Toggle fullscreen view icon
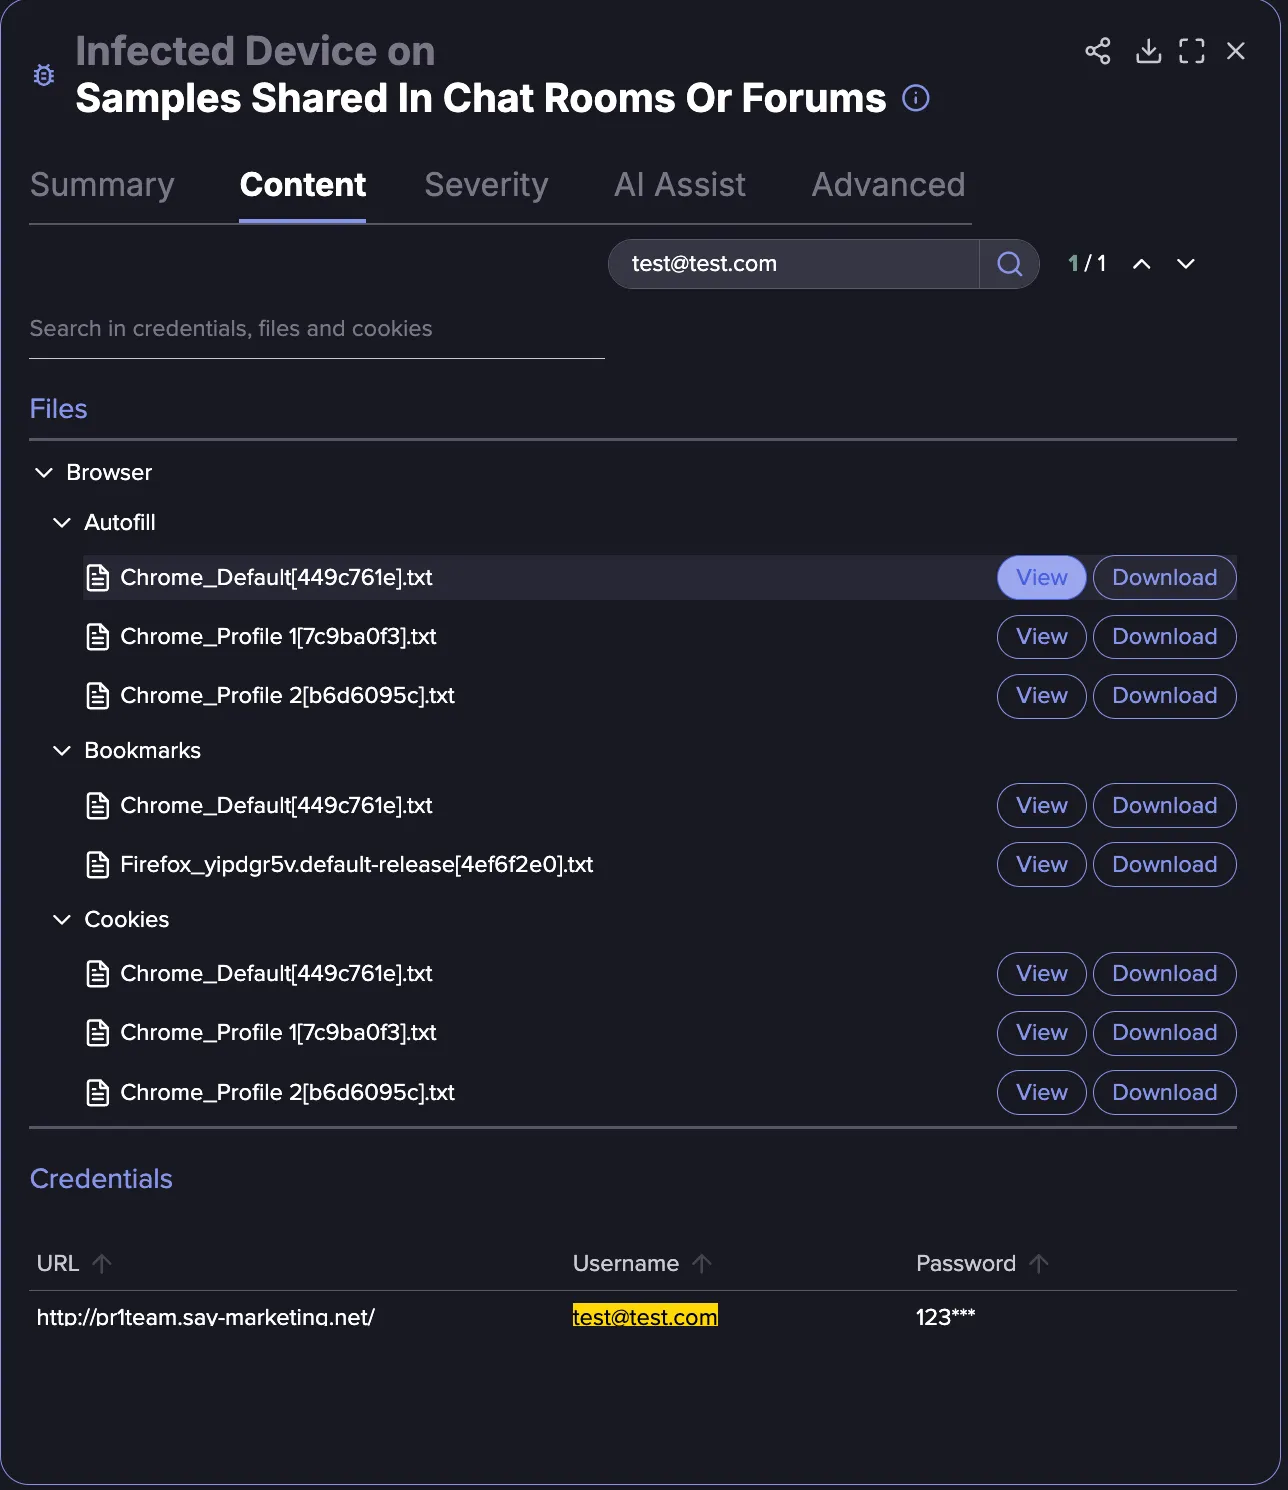Image resolution: width=1288 pixels, height=1490 pixels. (1192, 51)
